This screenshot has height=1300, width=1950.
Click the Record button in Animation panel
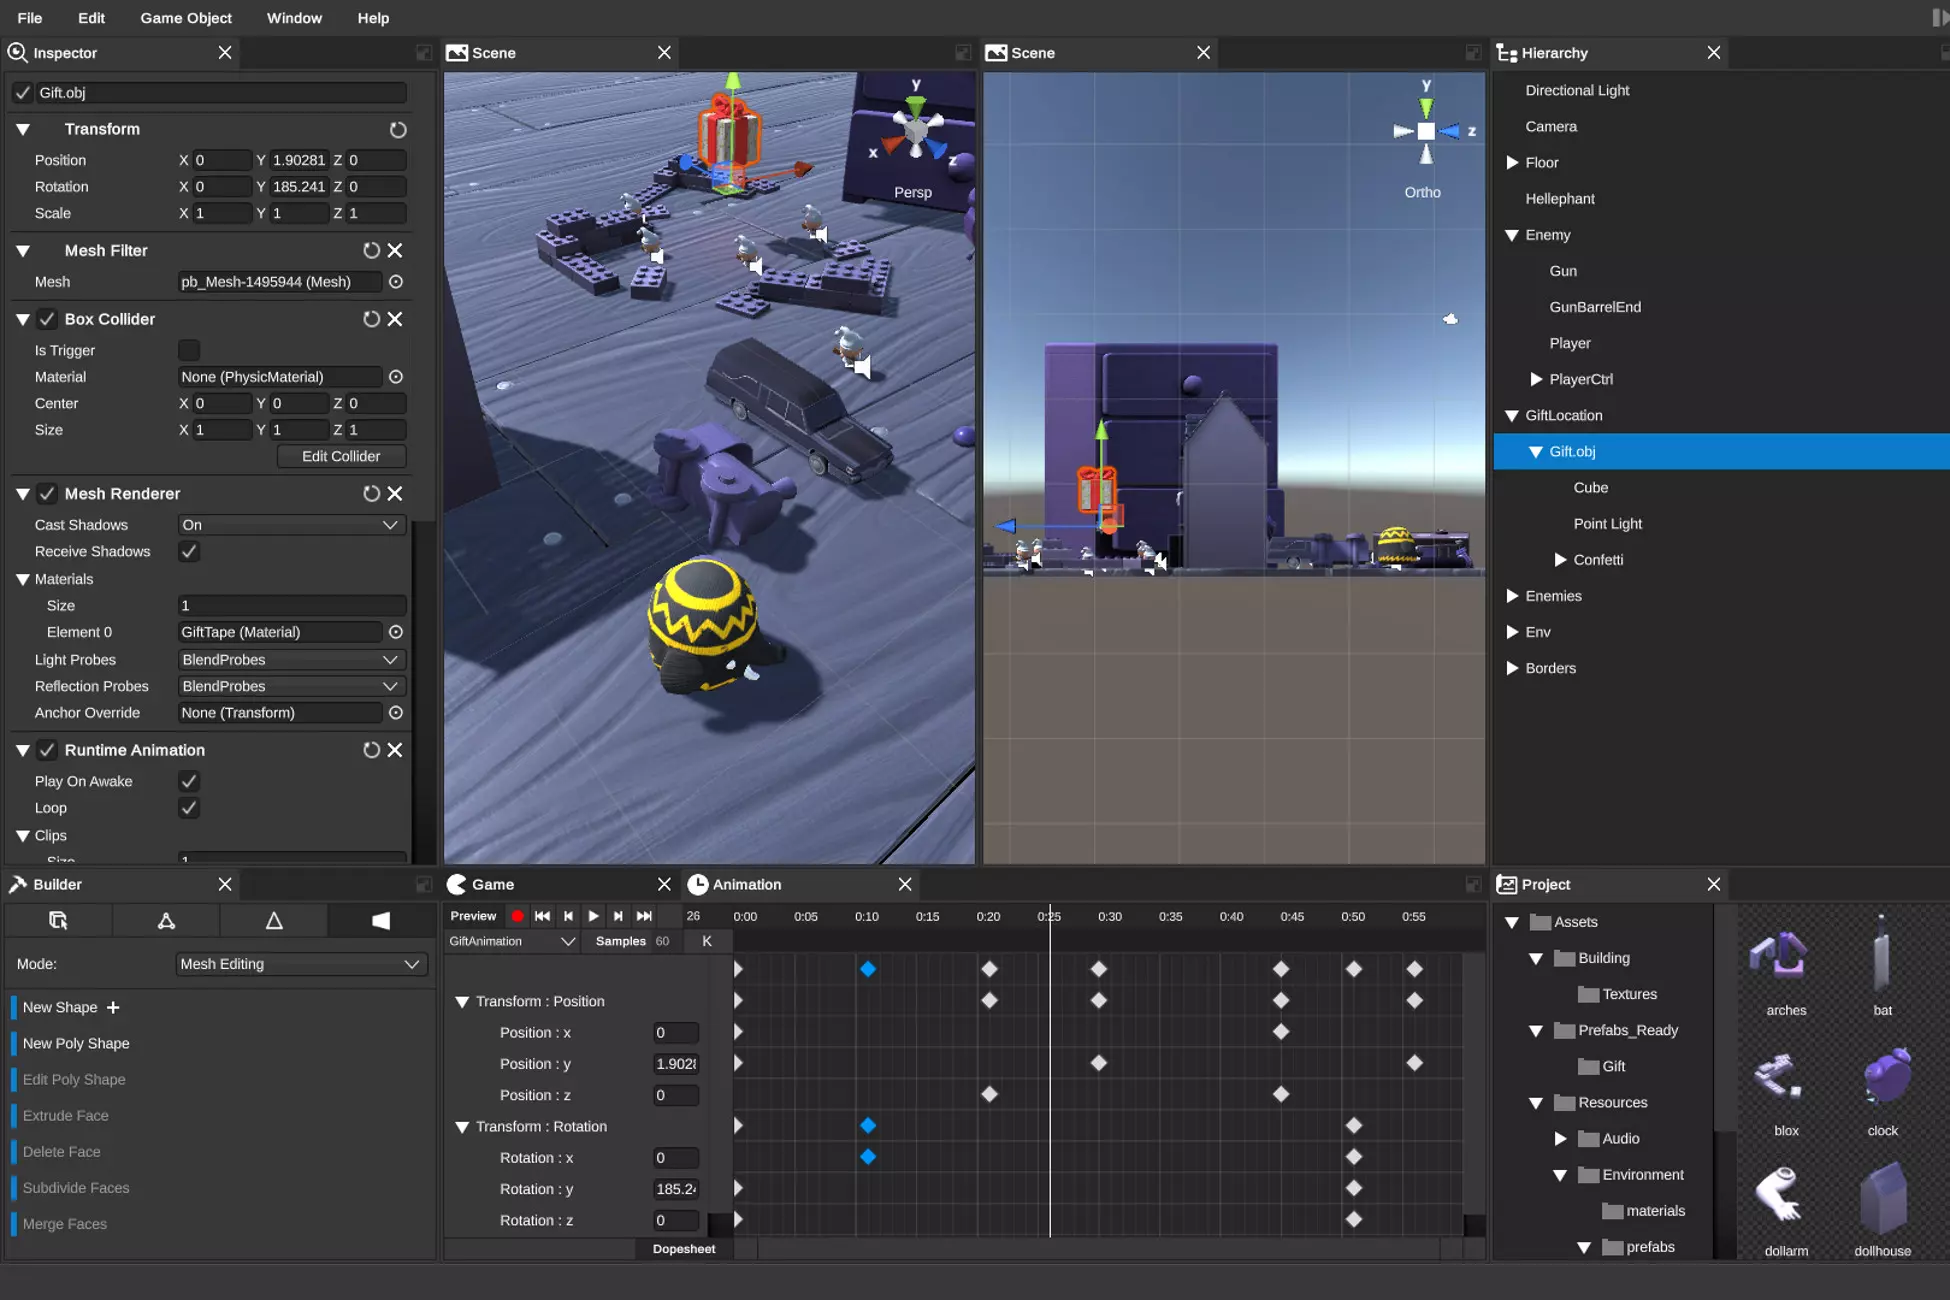(x=517, y=916)
